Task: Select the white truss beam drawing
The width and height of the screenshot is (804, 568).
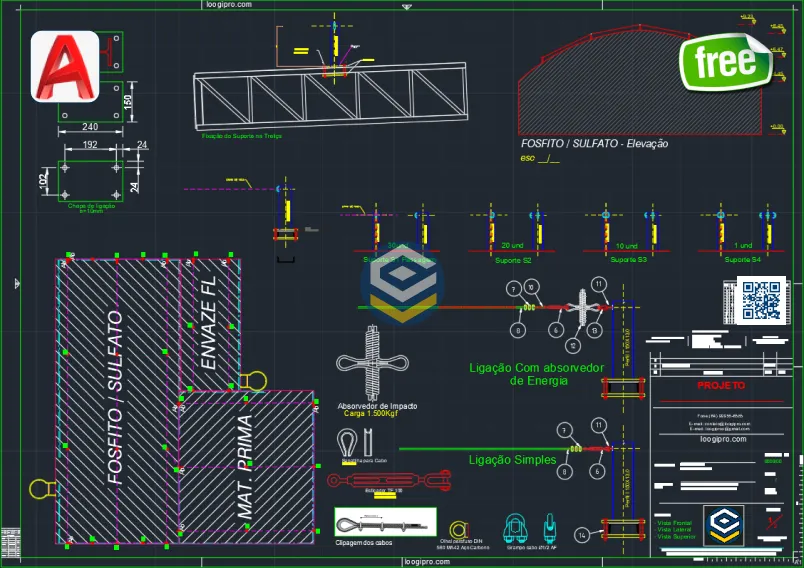Action: click(x=330, y=98)
